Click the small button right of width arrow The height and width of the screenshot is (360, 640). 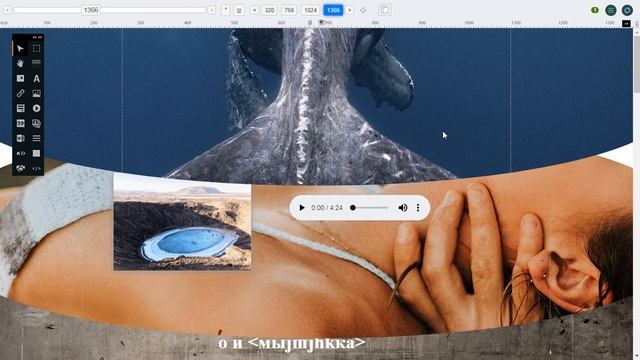(x=226, y=10)
